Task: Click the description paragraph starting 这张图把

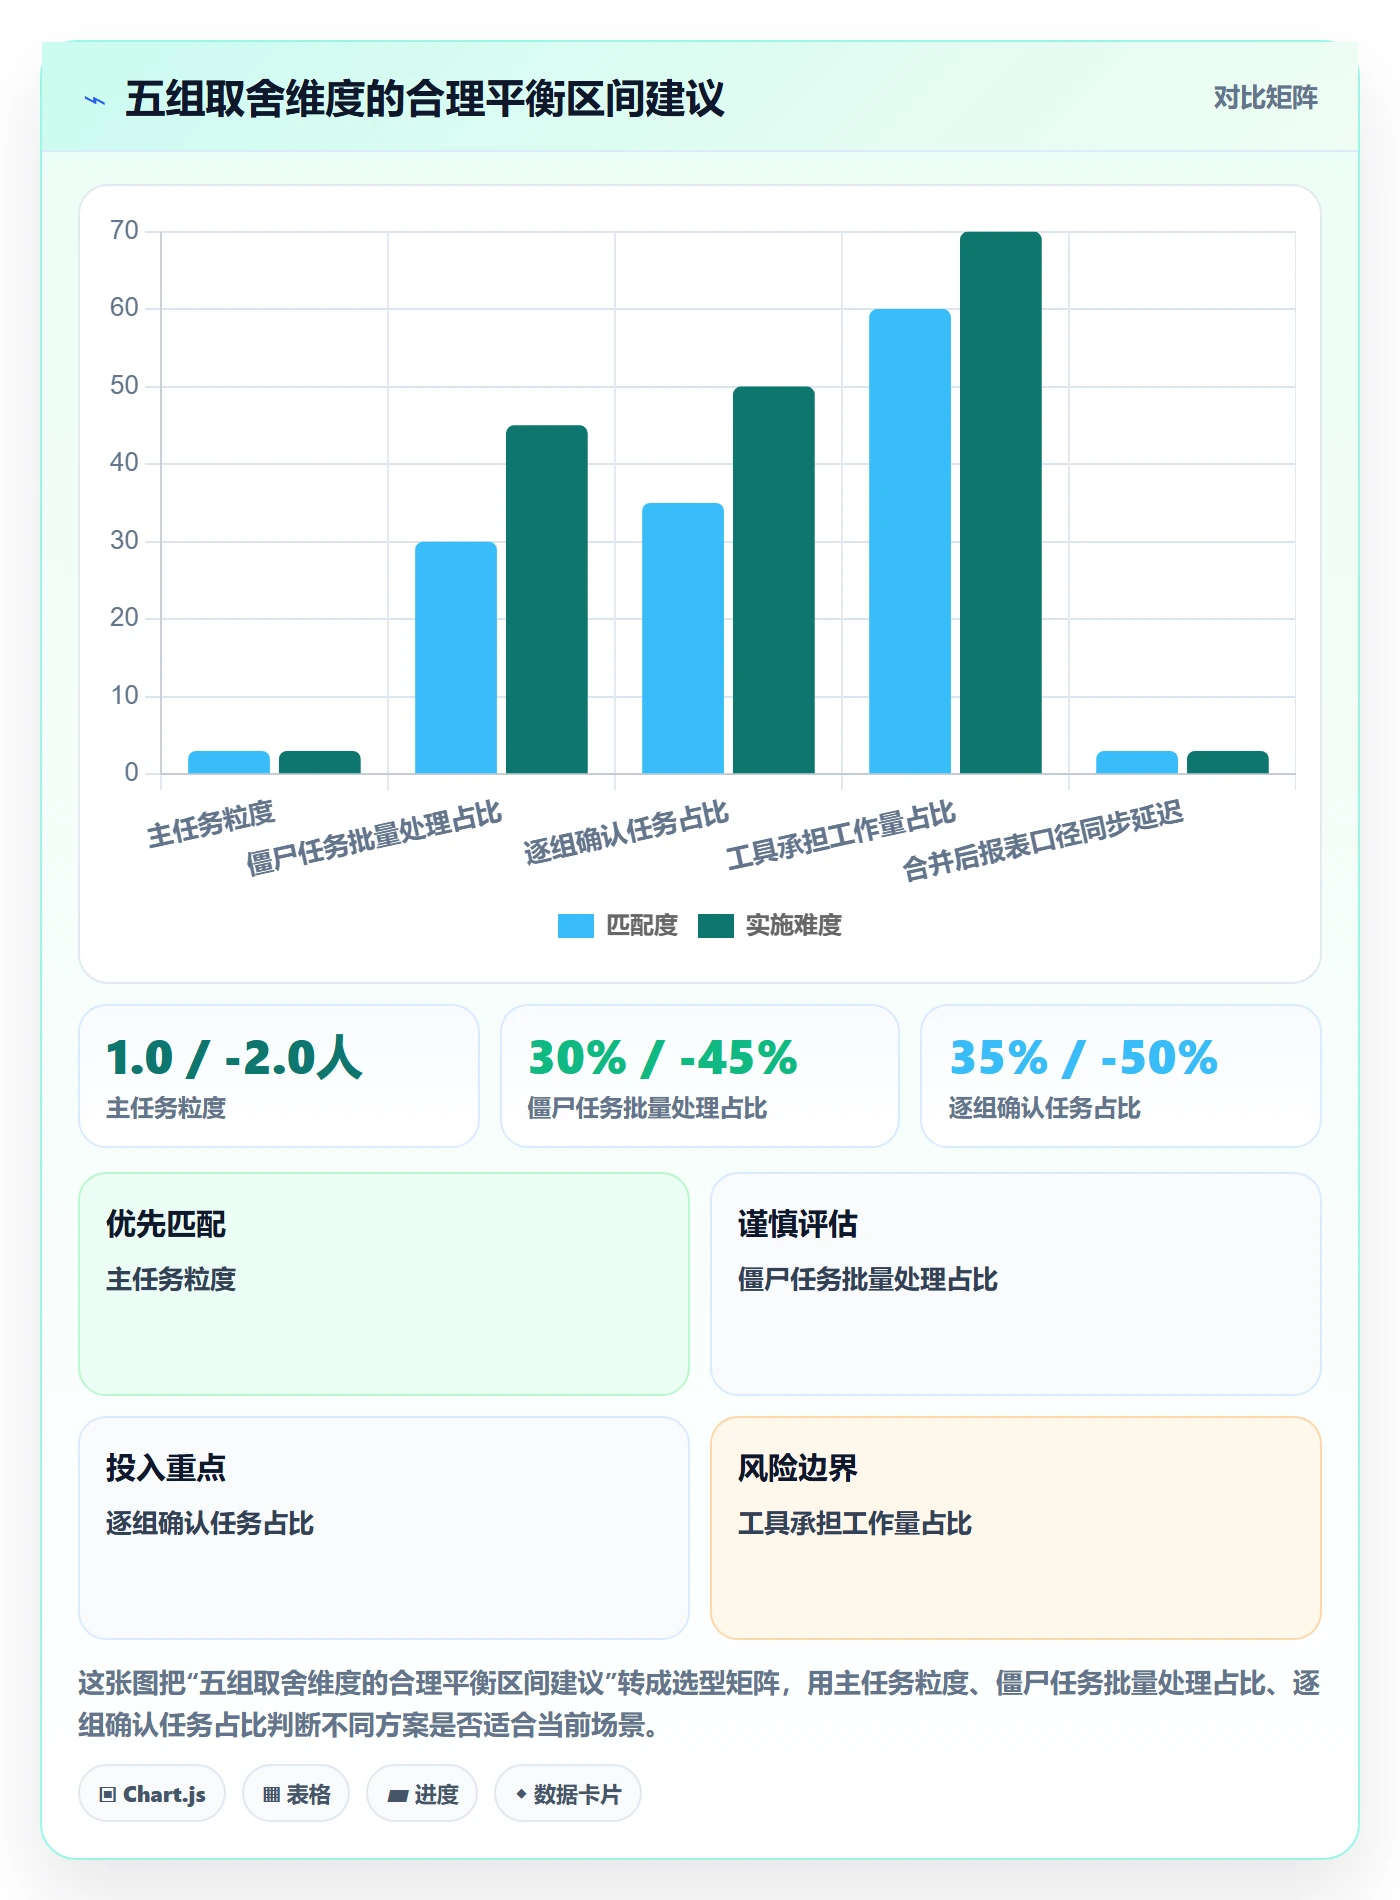Action: (x=699, y=1704)
